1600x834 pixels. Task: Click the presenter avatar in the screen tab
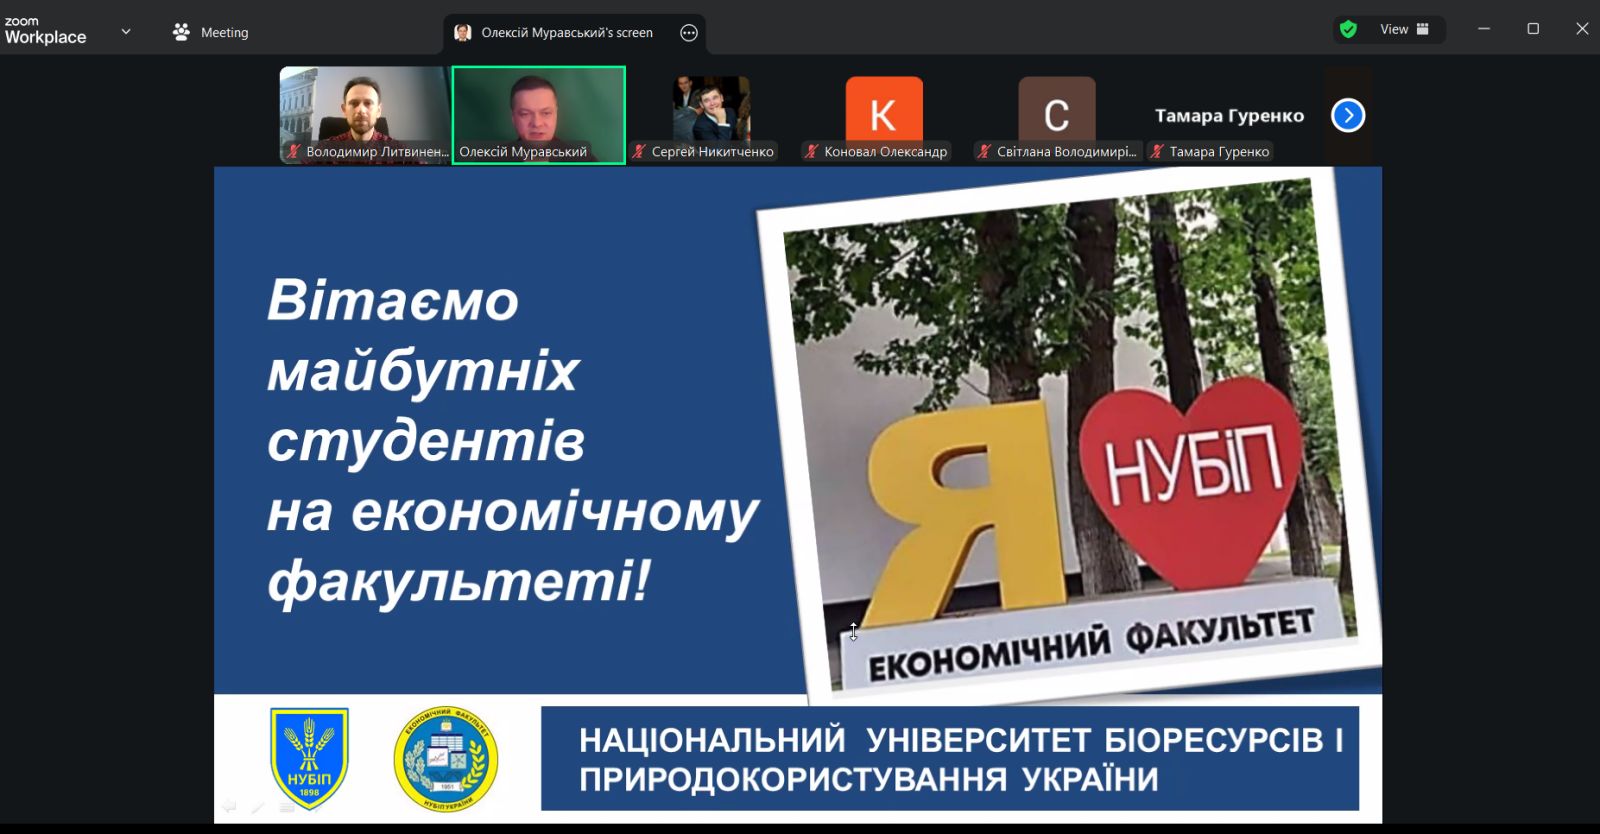(462, 33)
